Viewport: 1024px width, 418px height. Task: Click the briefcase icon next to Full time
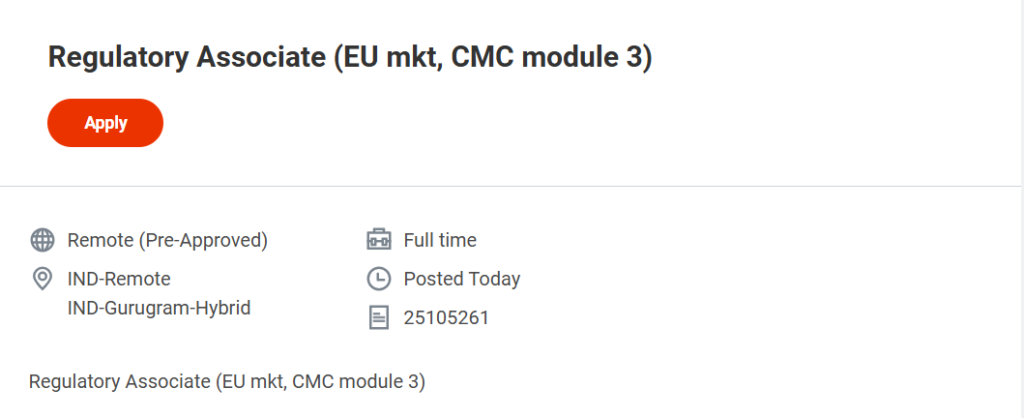[x=378, y=240]
